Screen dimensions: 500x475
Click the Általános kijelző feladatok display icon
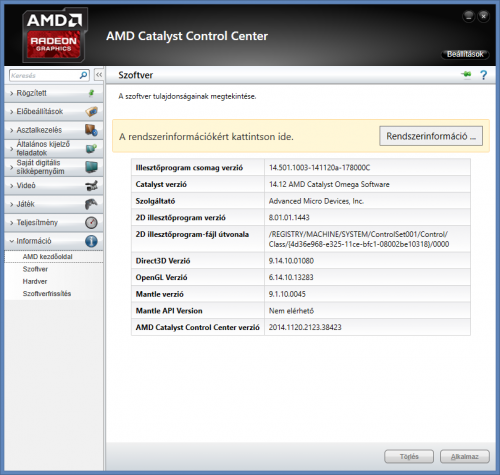pos(91,148)
